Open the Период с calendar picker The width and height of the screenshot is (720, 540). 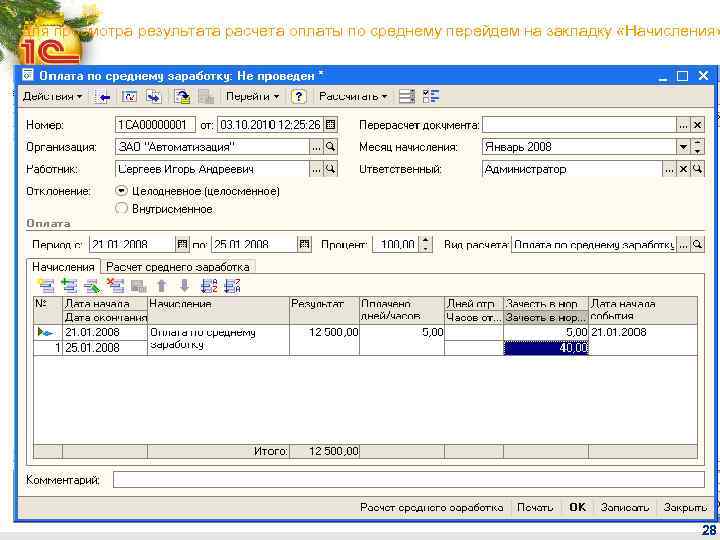tap(183, 244)
